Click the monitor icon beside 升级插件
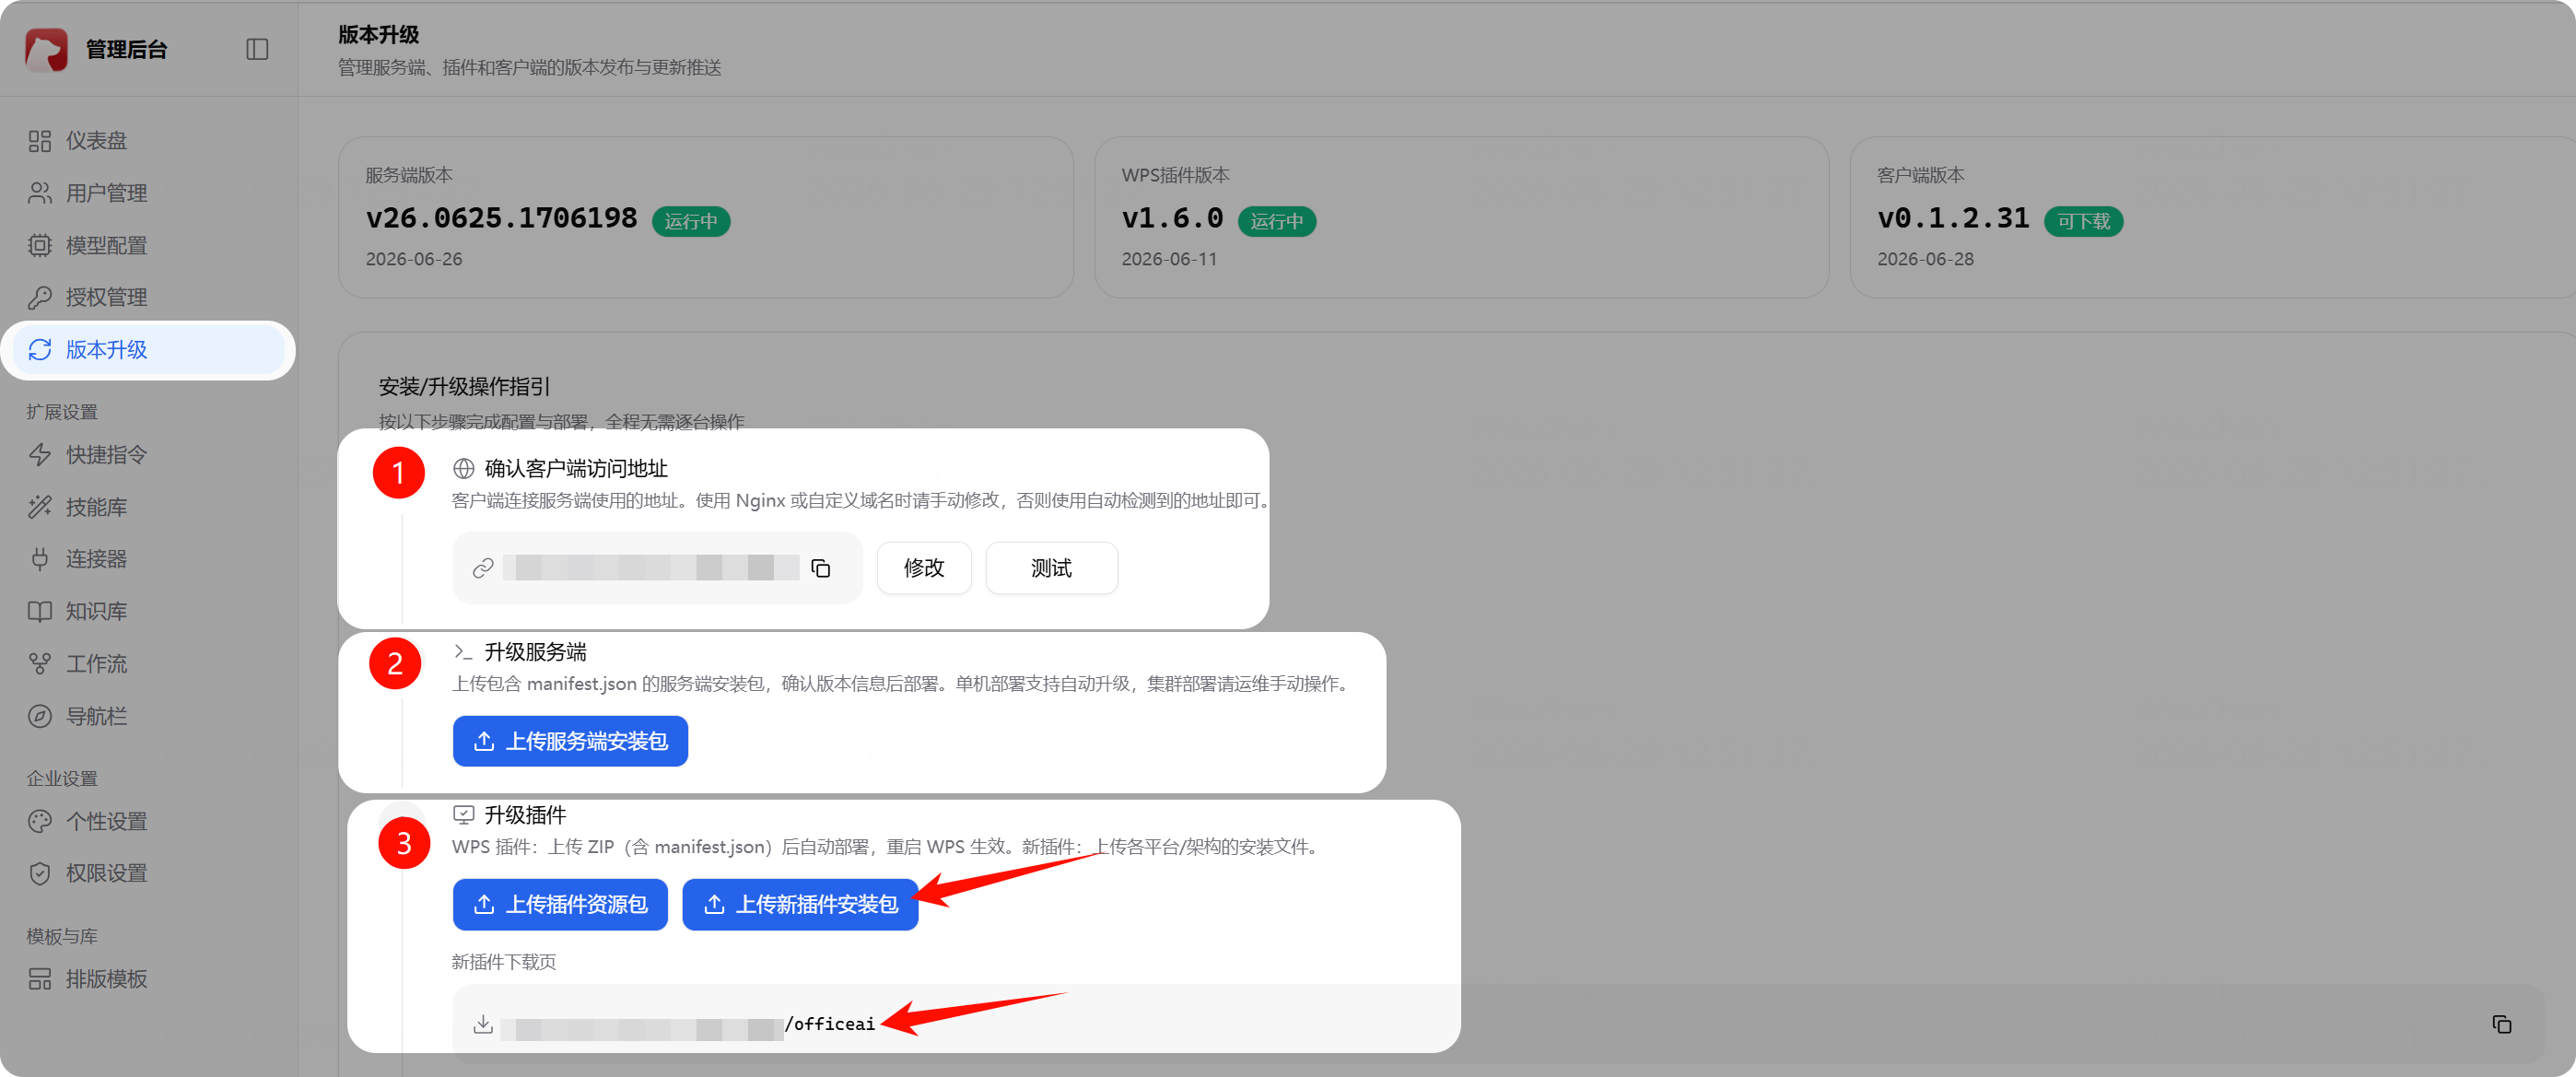The width and height of the screenshot is (2576, 1077). pos(464,815)
